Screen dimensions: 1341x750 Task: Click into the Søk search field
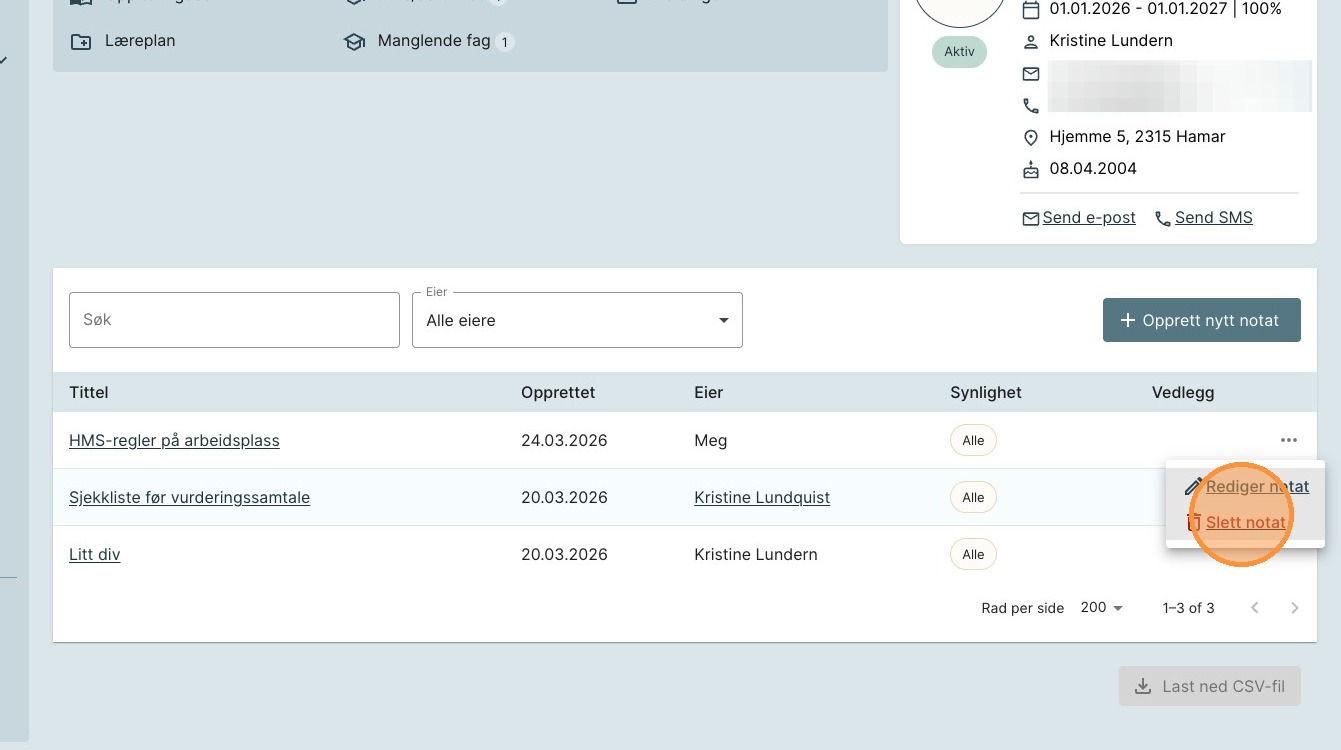(x=234, y=320)
